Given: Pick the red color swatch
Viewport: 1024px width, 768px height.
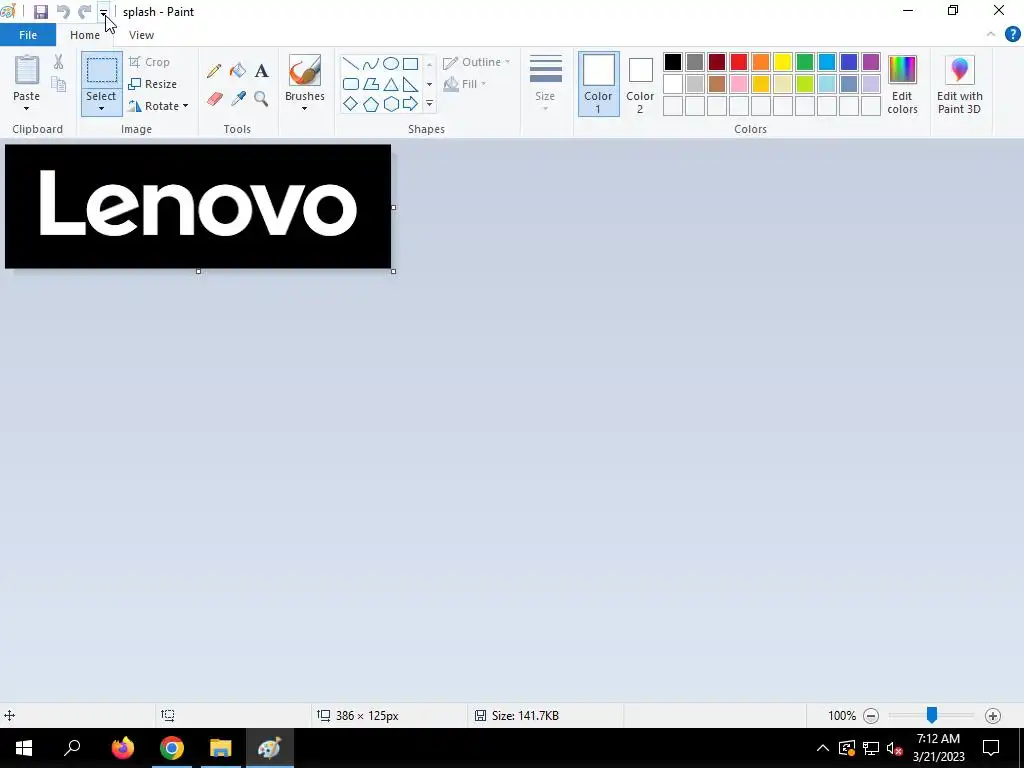Looking at the screenshot, I should 739,62.
